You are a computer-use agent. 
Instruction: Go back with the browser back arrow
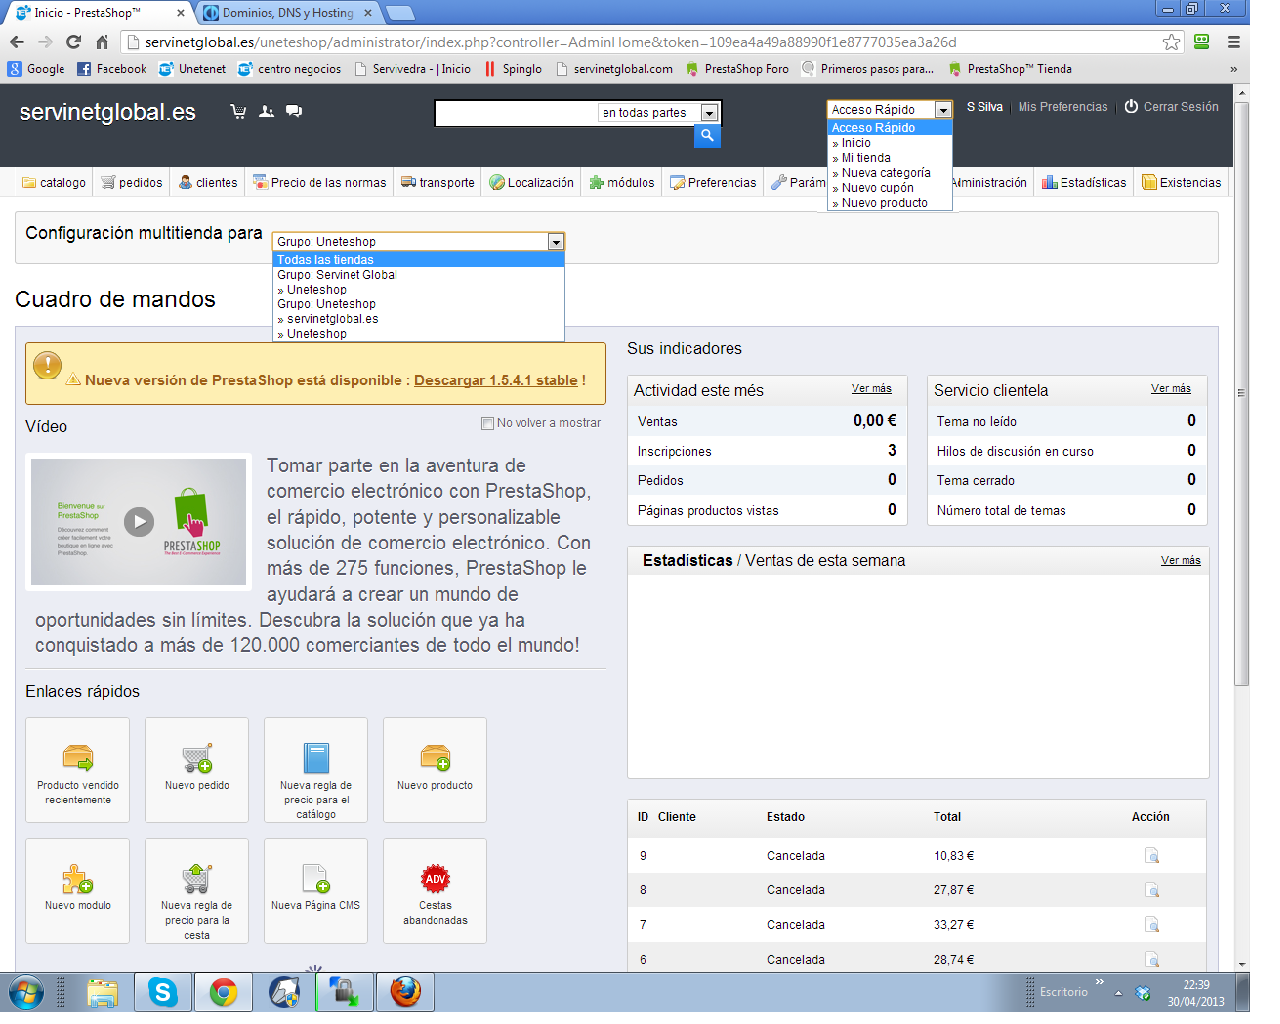(x=16, y=42)
